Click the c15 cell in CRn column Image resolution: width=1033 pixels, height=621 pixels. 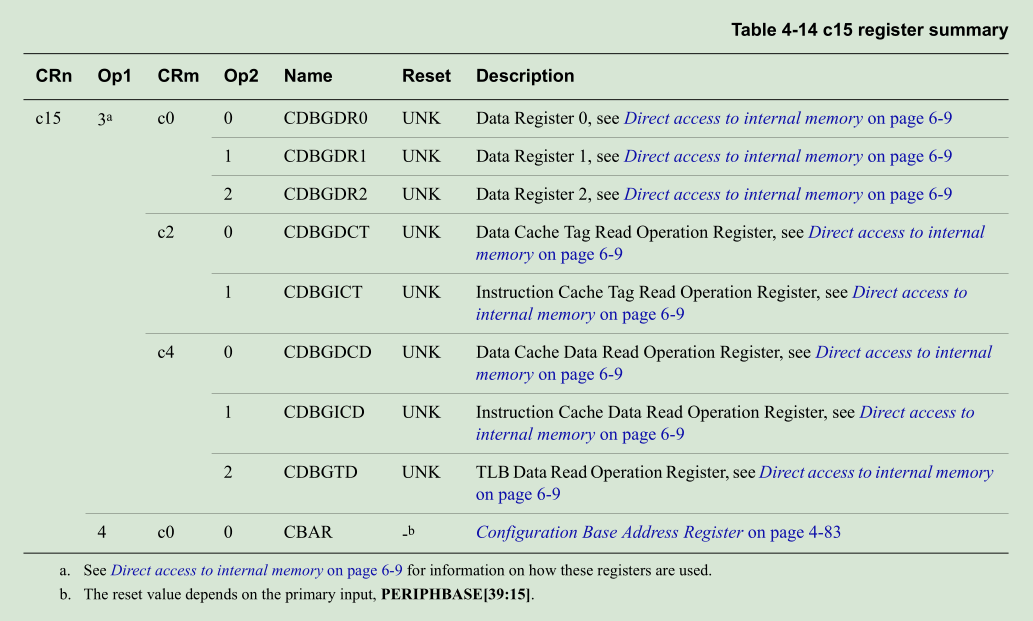click(x=47, y=118)
